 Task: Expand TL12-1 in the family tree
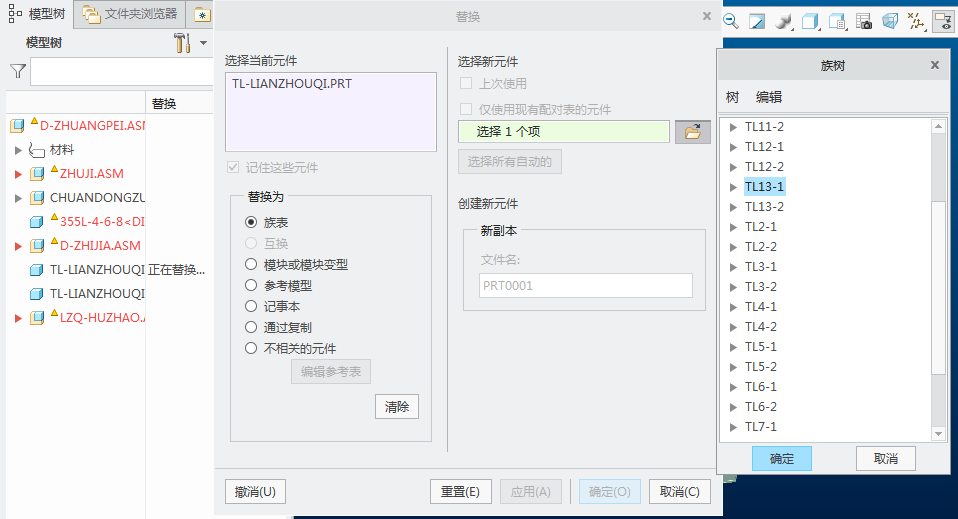[x=733, y=147]
